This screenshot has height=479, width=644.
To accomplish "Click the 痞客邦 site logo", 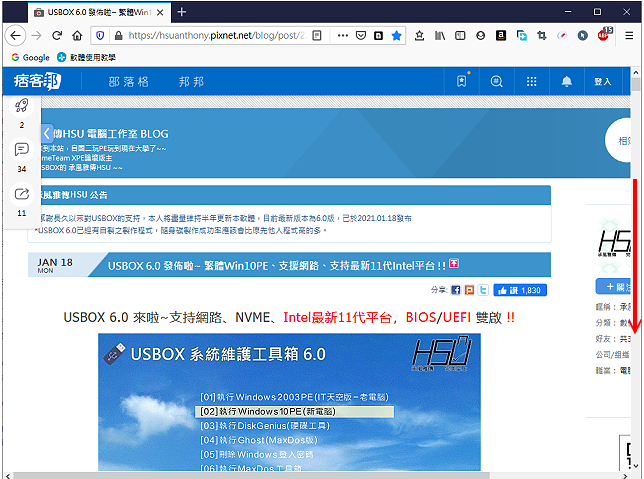I will click(x=37, y=81).
